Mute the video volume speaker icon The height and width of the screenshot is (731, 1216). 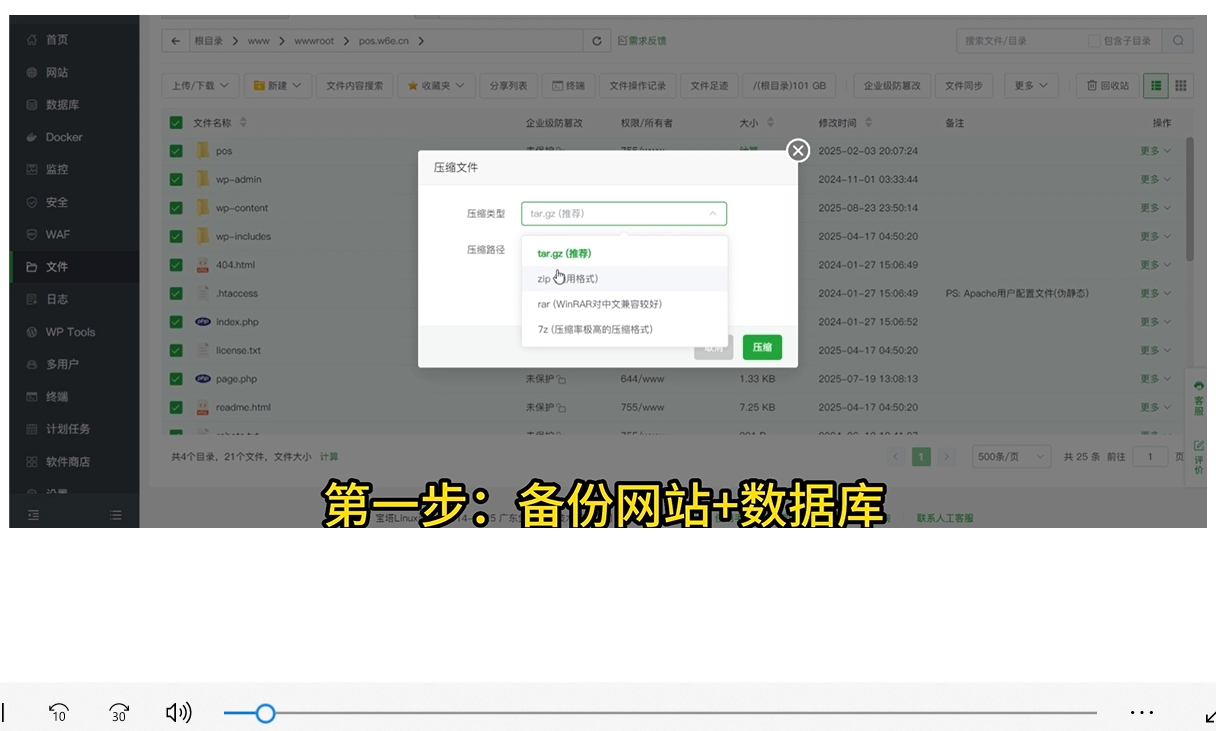pos(178,713)
